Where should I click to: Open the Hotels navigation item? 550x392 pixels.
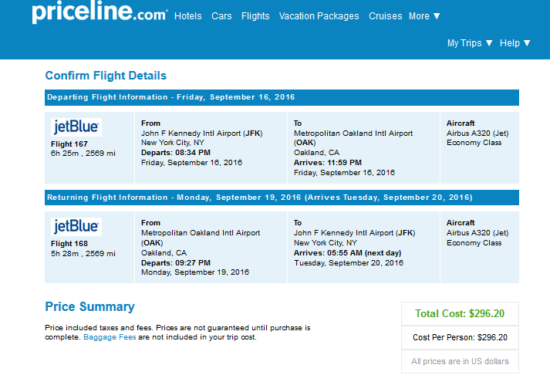click(x=188, y=16)
